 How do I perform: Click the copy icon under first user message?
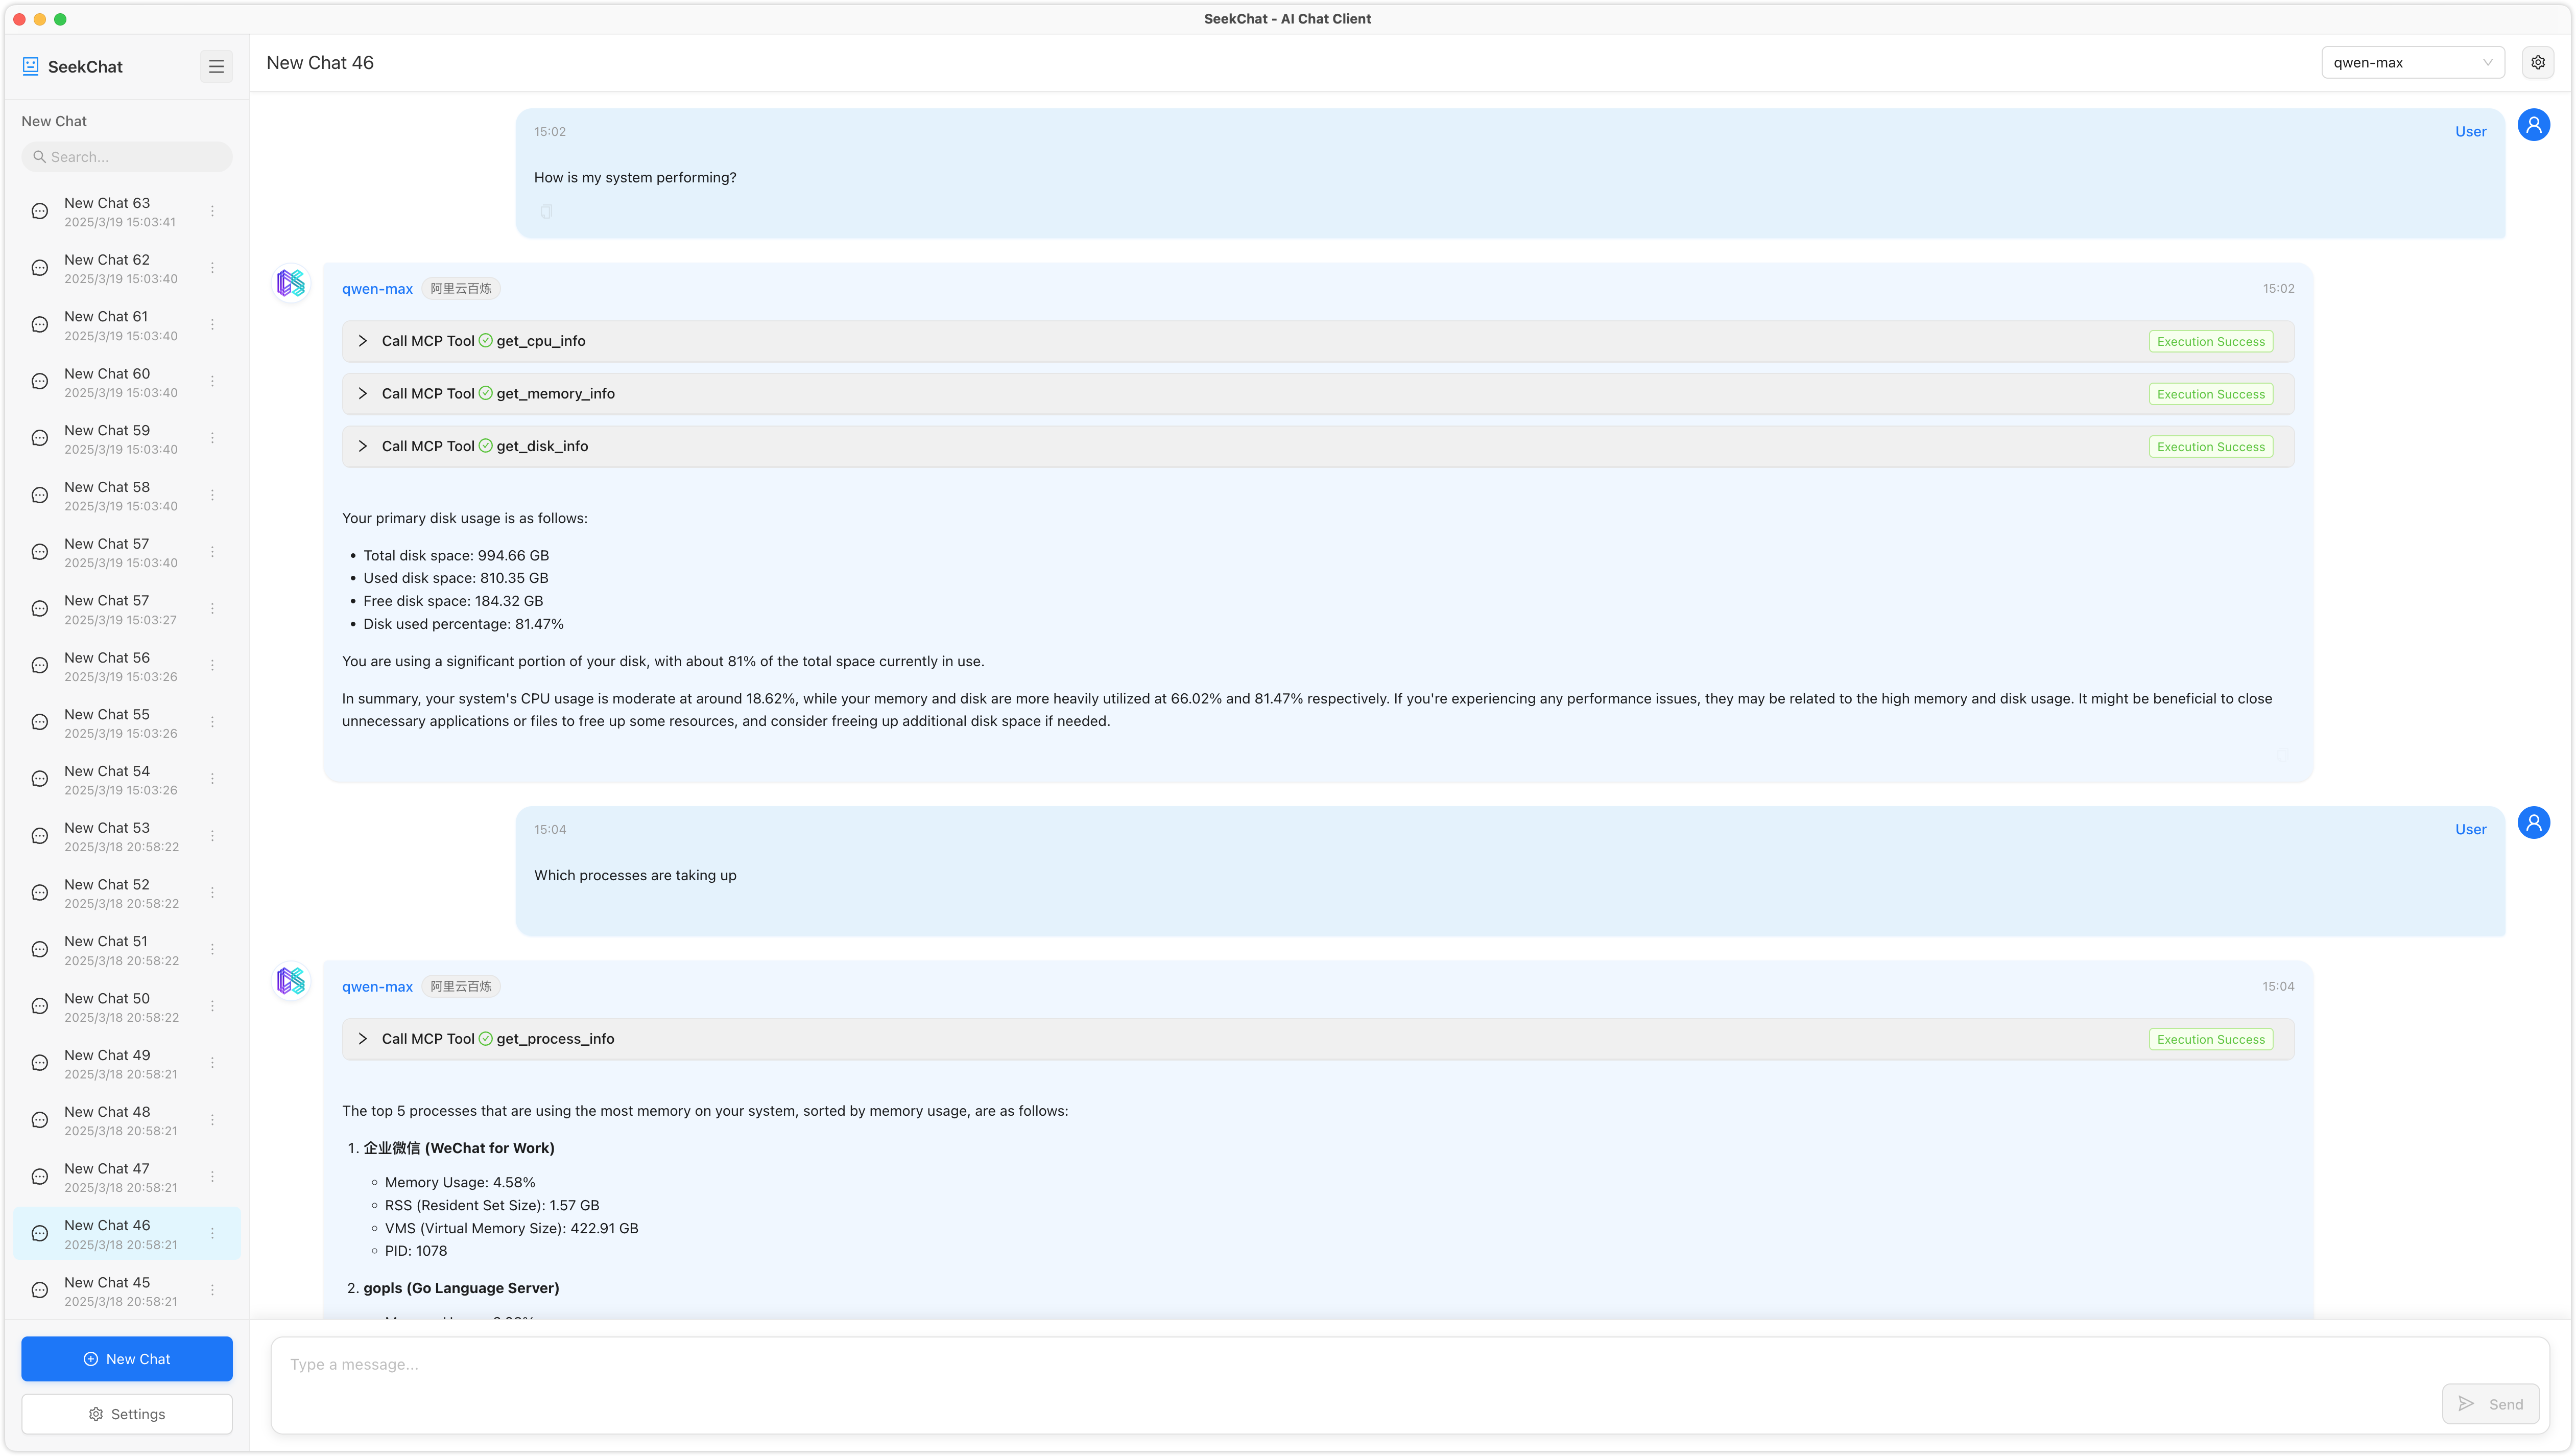546,212
